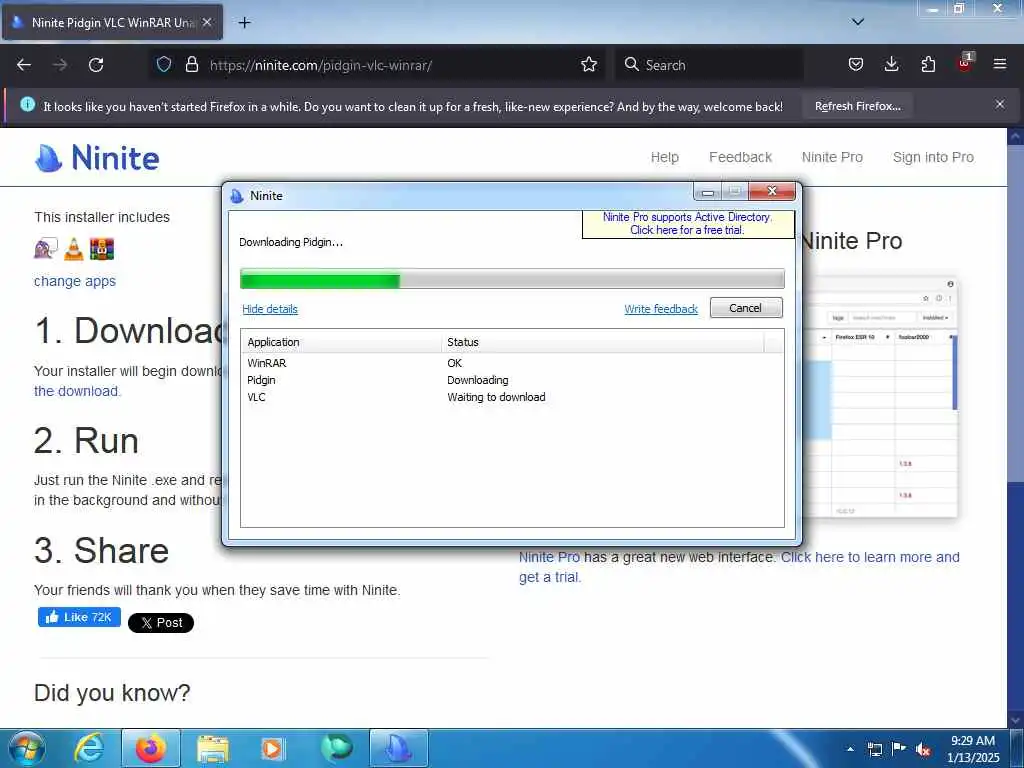1024x768 pixels.
Task: Click Status column header
Action: coord(602,342)
